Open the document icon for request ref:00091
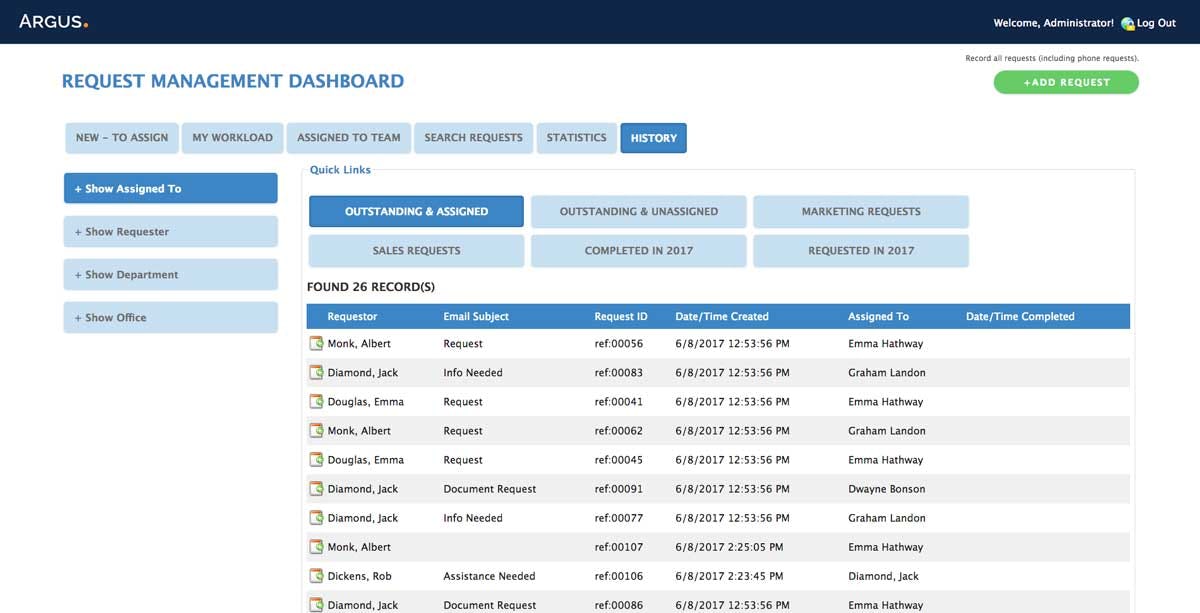This screenshot has height=613, width=1200. tap(318, 488)
